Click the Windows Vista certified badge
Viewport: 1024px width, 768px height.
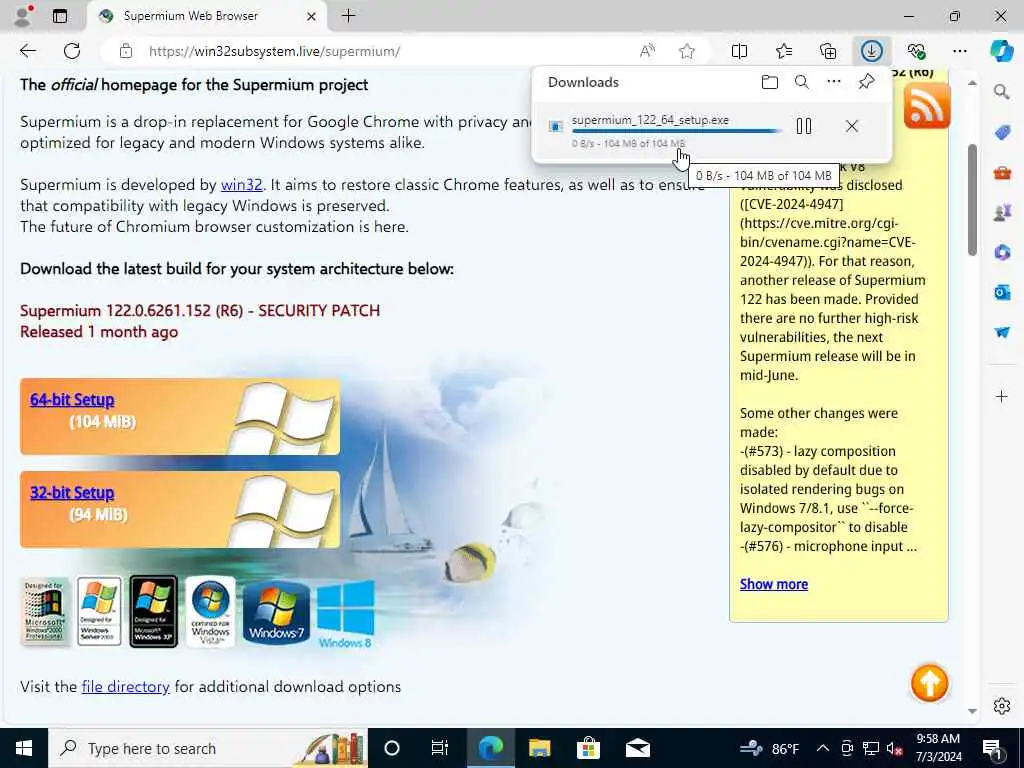(x=210, y=613)
